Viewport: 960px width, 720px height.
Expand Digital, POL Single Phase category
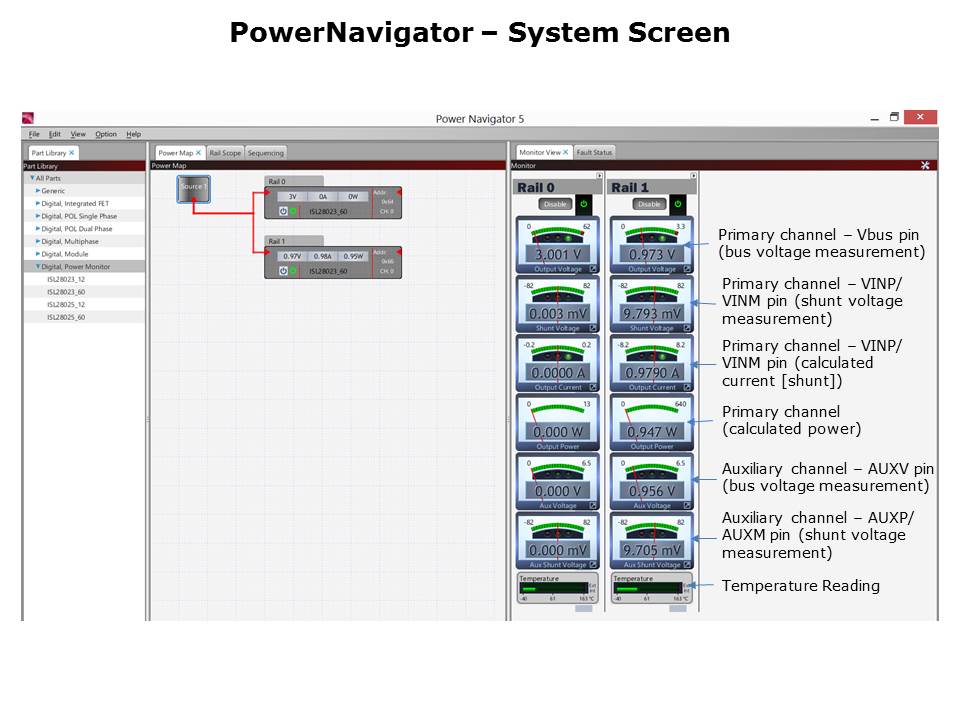(38, 216)
